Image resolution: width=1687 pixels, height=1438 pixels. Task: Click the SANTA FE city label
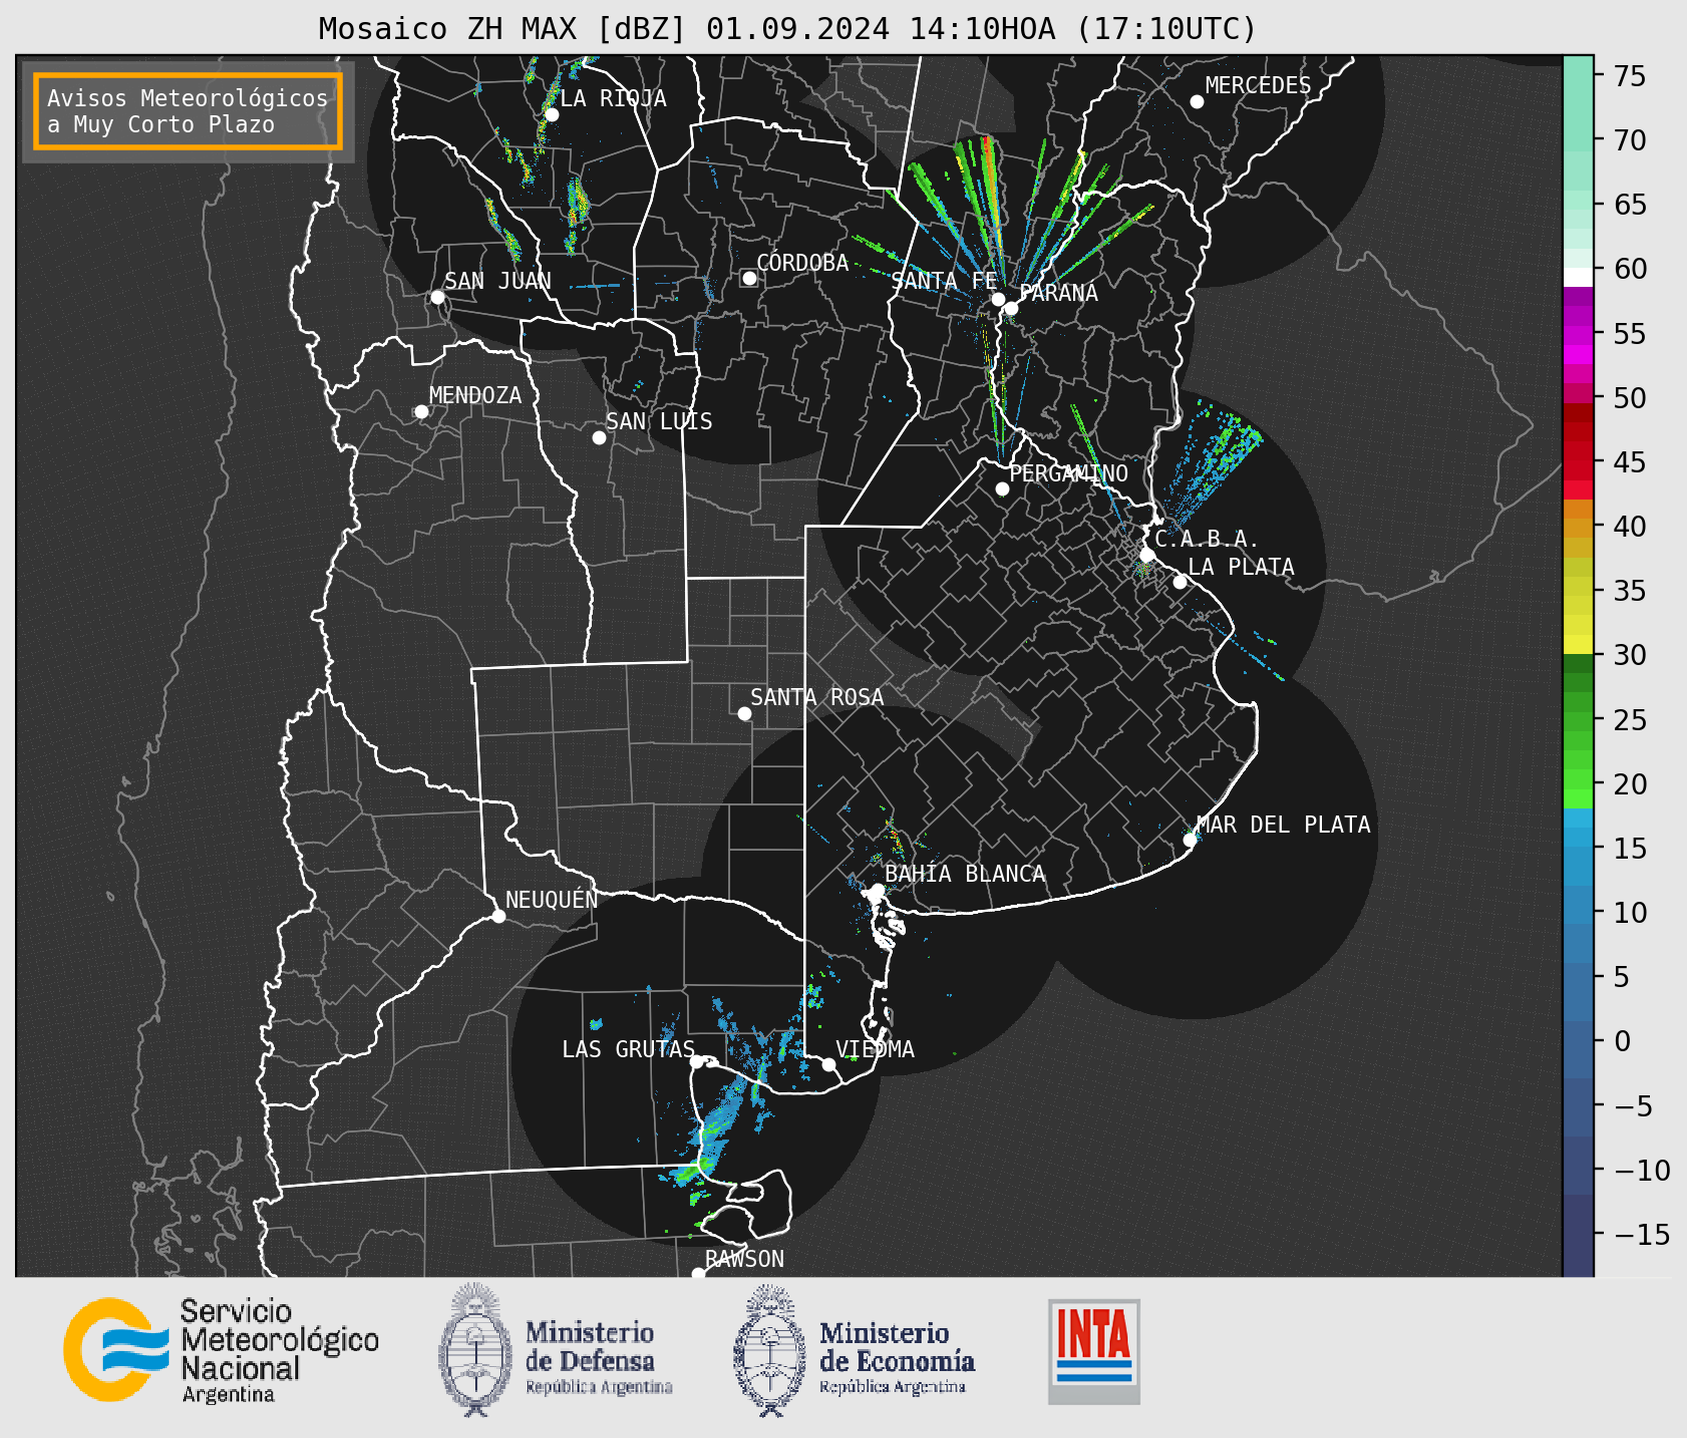944,281
